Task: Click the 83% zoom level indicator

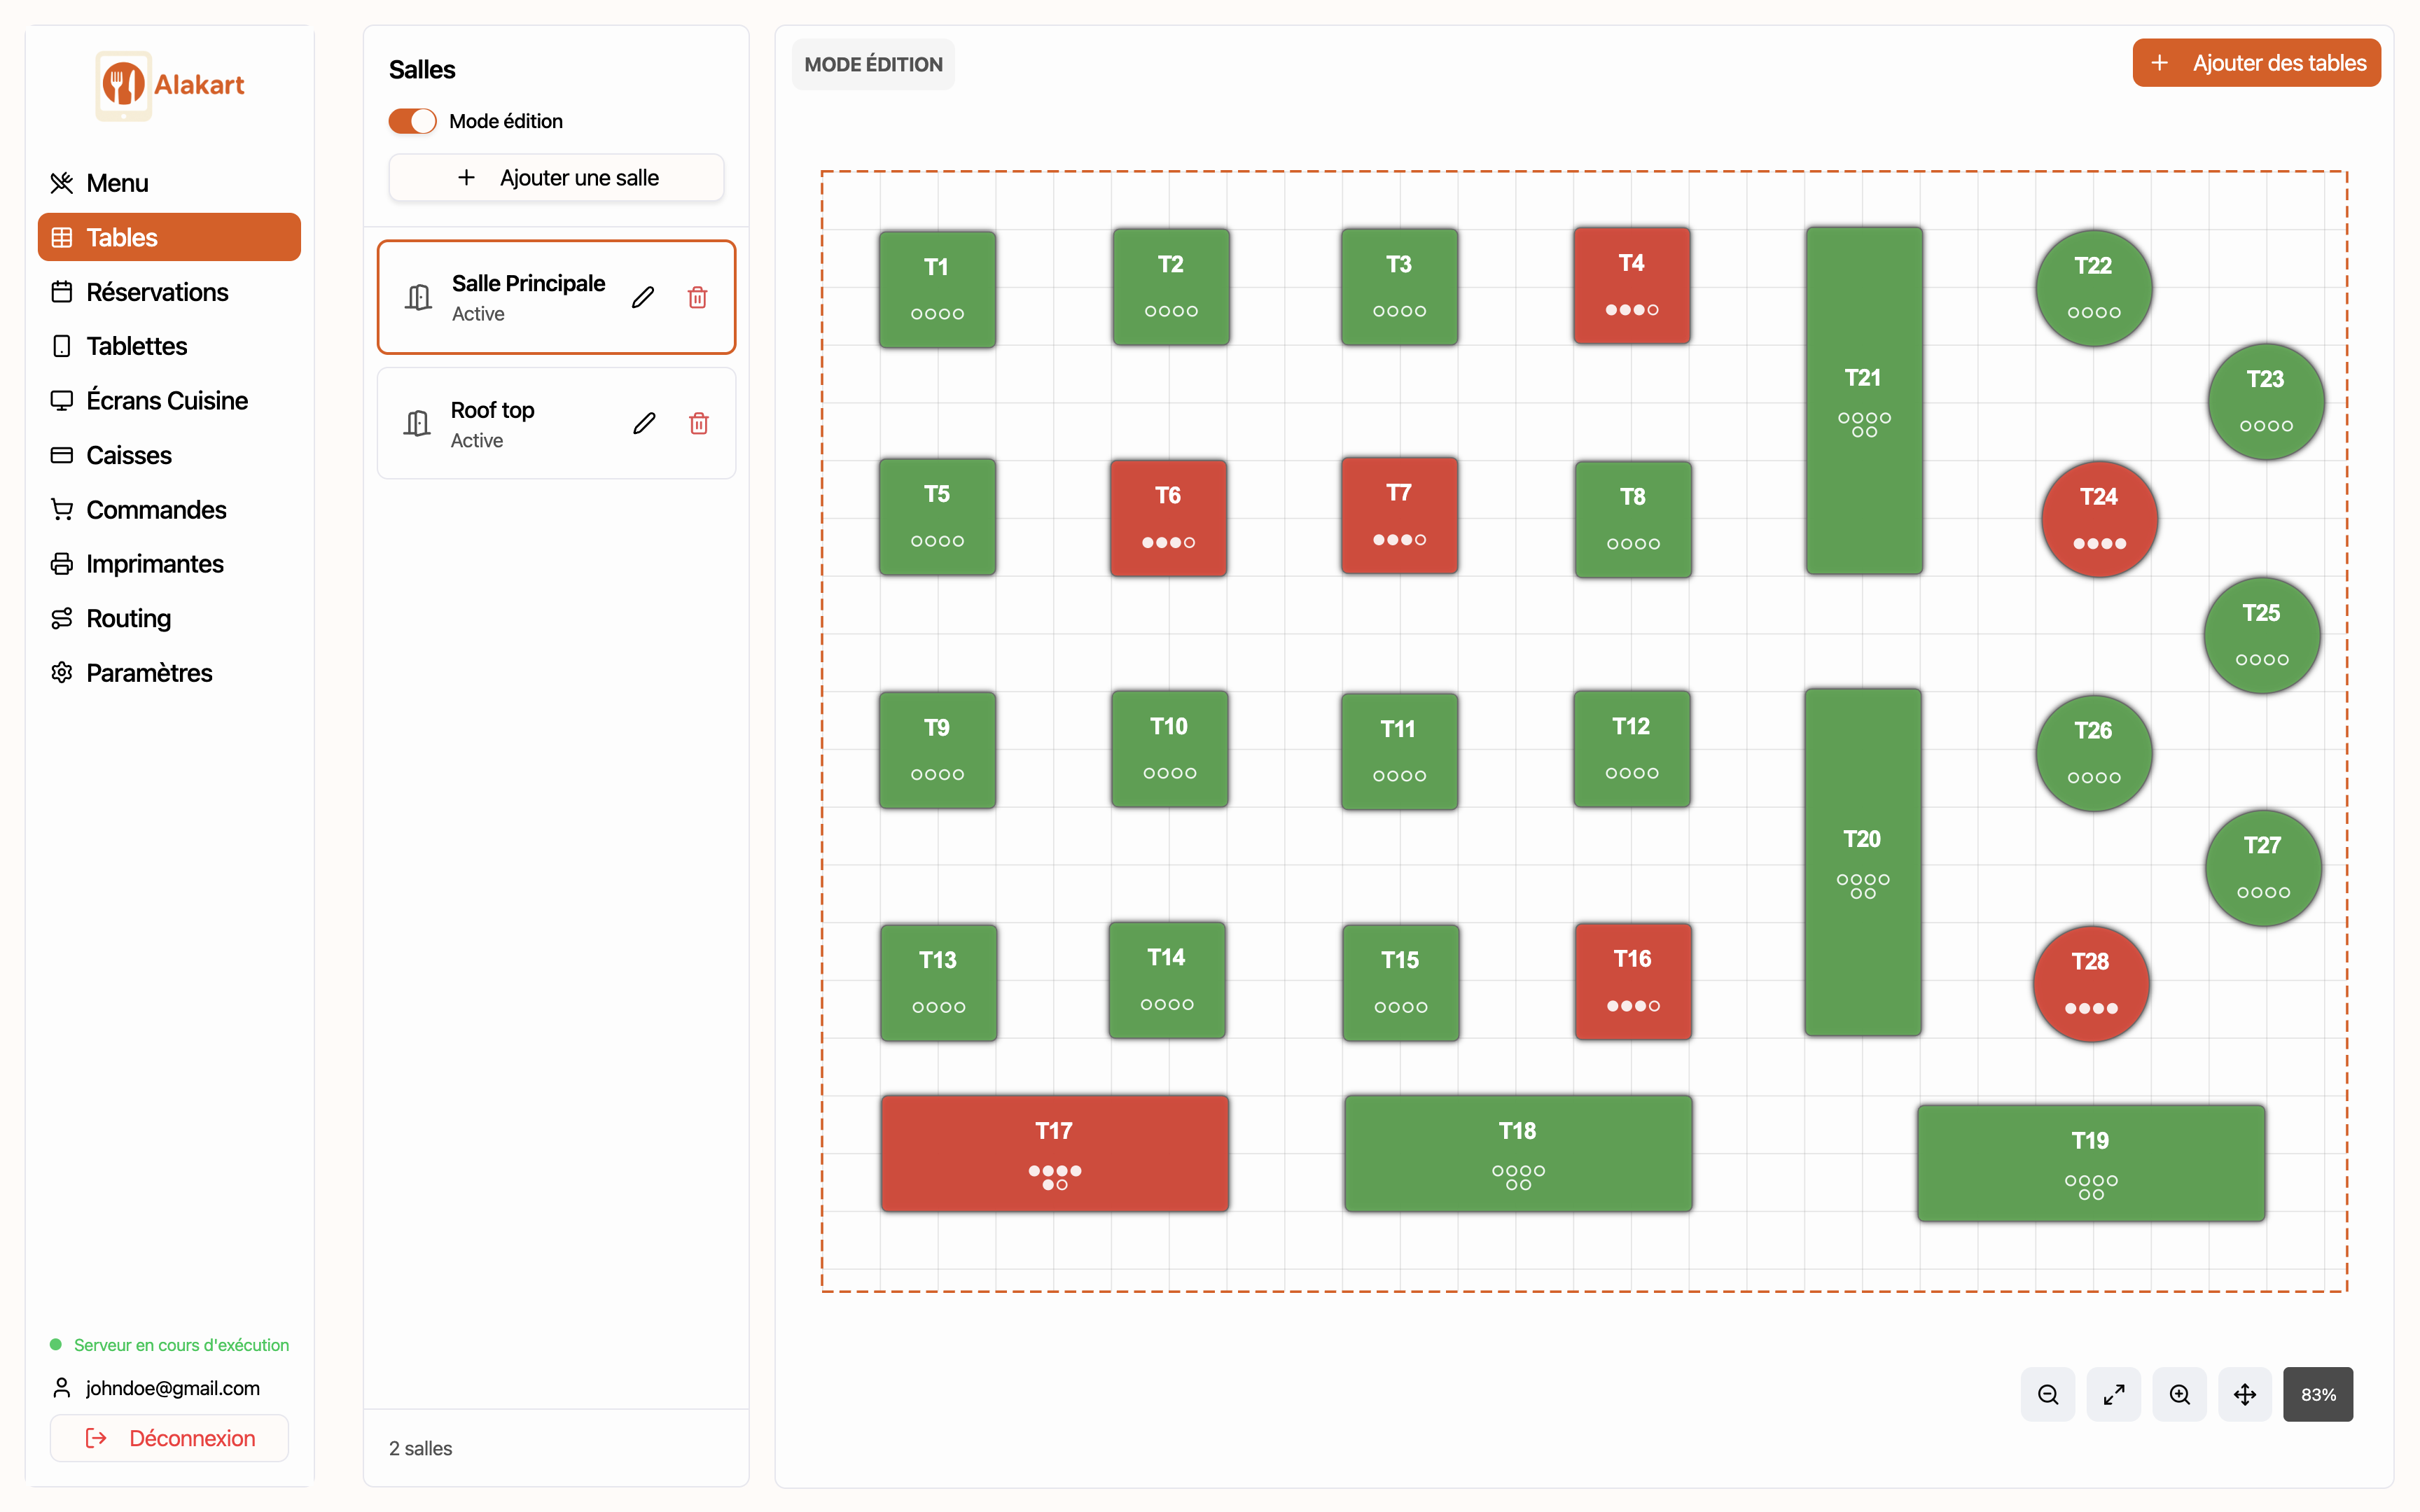Action: pyautogui.click(x=2317, y=1394)
